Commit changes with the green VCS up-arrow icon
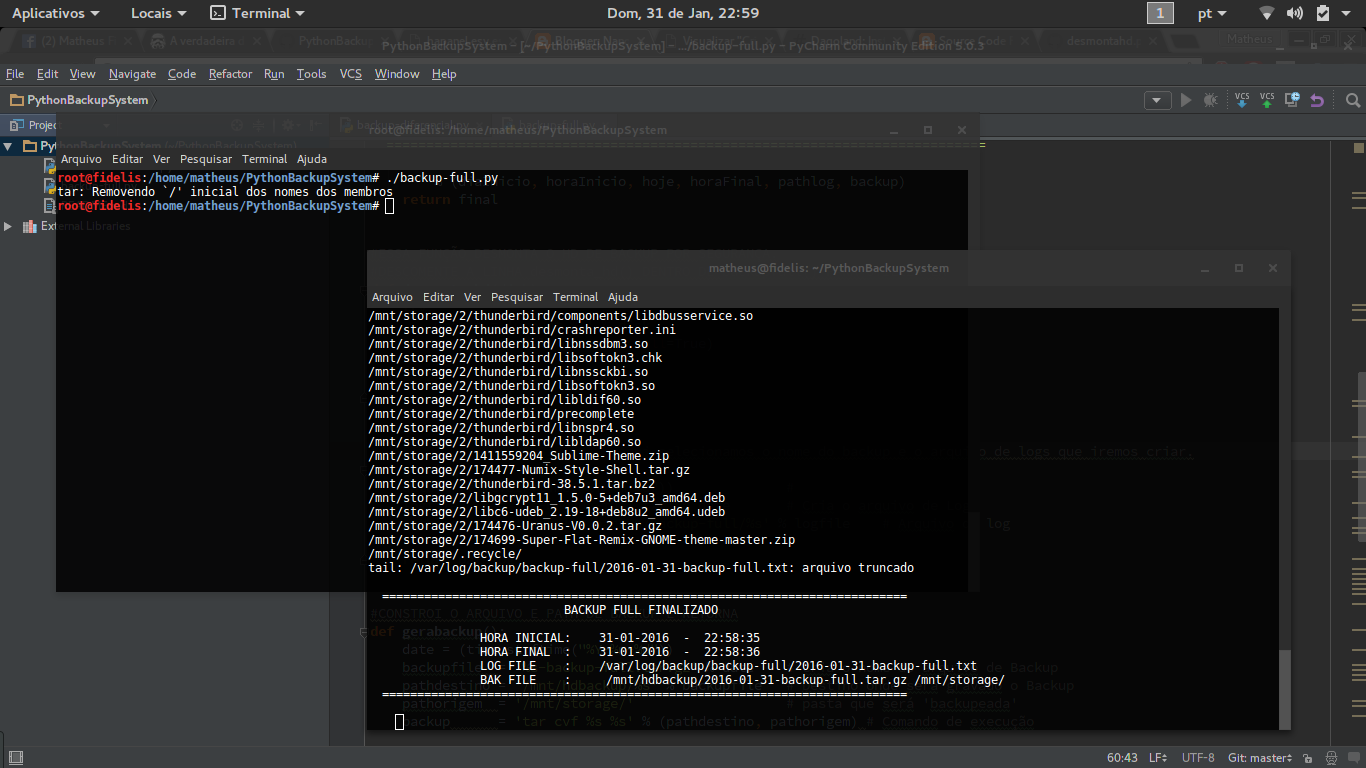The image size is (1366, 768). coord(1266,100)
